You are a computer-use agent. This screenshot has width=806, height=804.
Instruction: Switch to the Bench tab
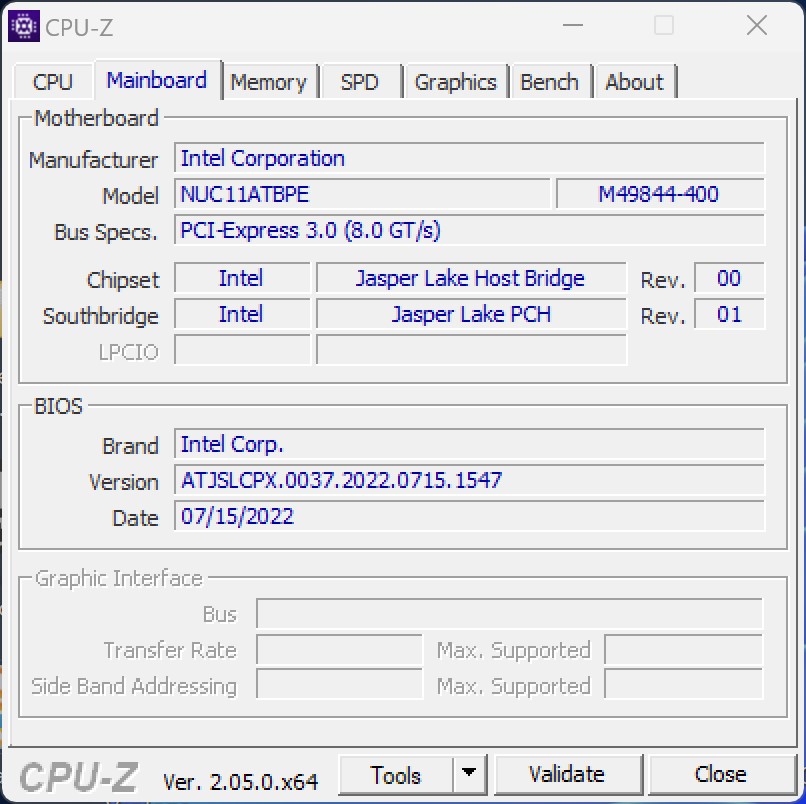pos(549,82)
